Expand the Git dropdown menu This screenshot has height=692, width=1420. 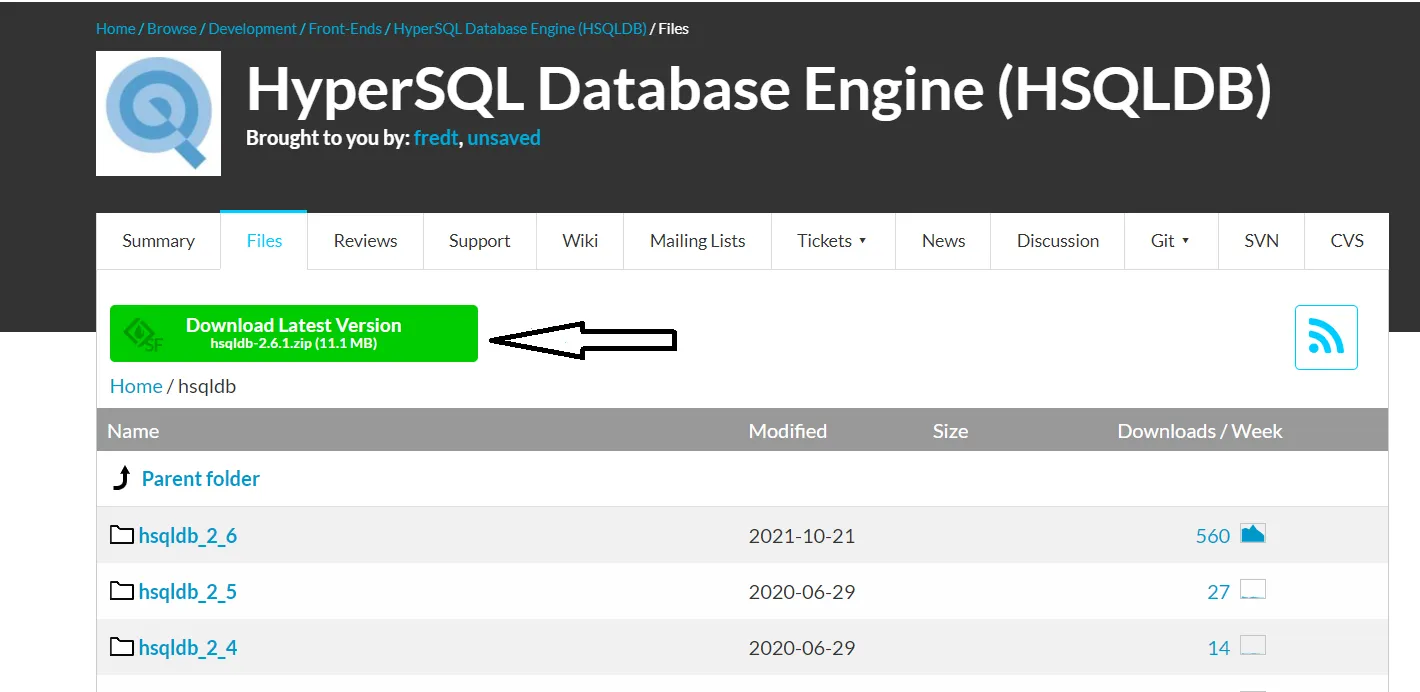tap(1171, 241)
